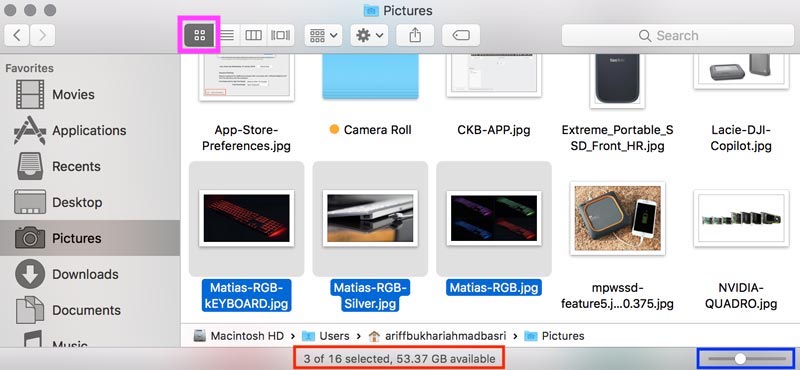Screen dimensions: 800x370
Task: Open Desktop in the sidebar
Action: pyautogui.click(x=90, y=202)
